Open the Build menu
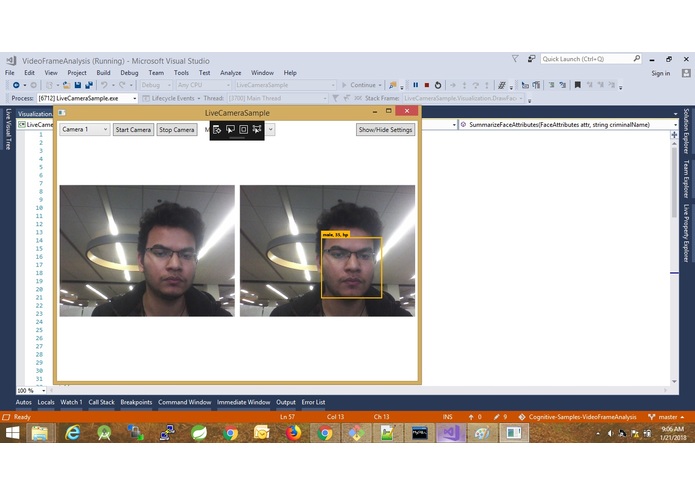Viewport: 695px width, 494px height. (x=103, y=73)
